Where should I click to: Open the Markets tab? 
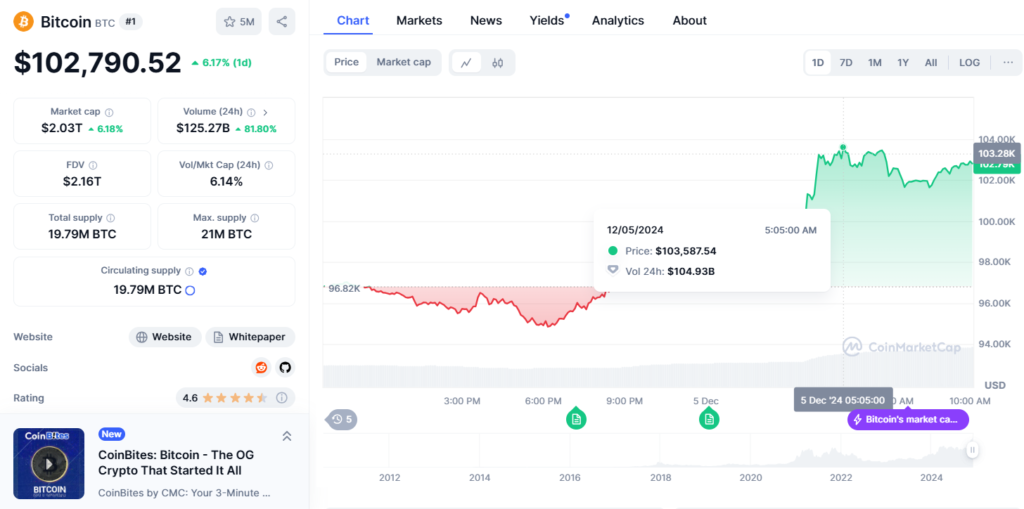(419, 20)
